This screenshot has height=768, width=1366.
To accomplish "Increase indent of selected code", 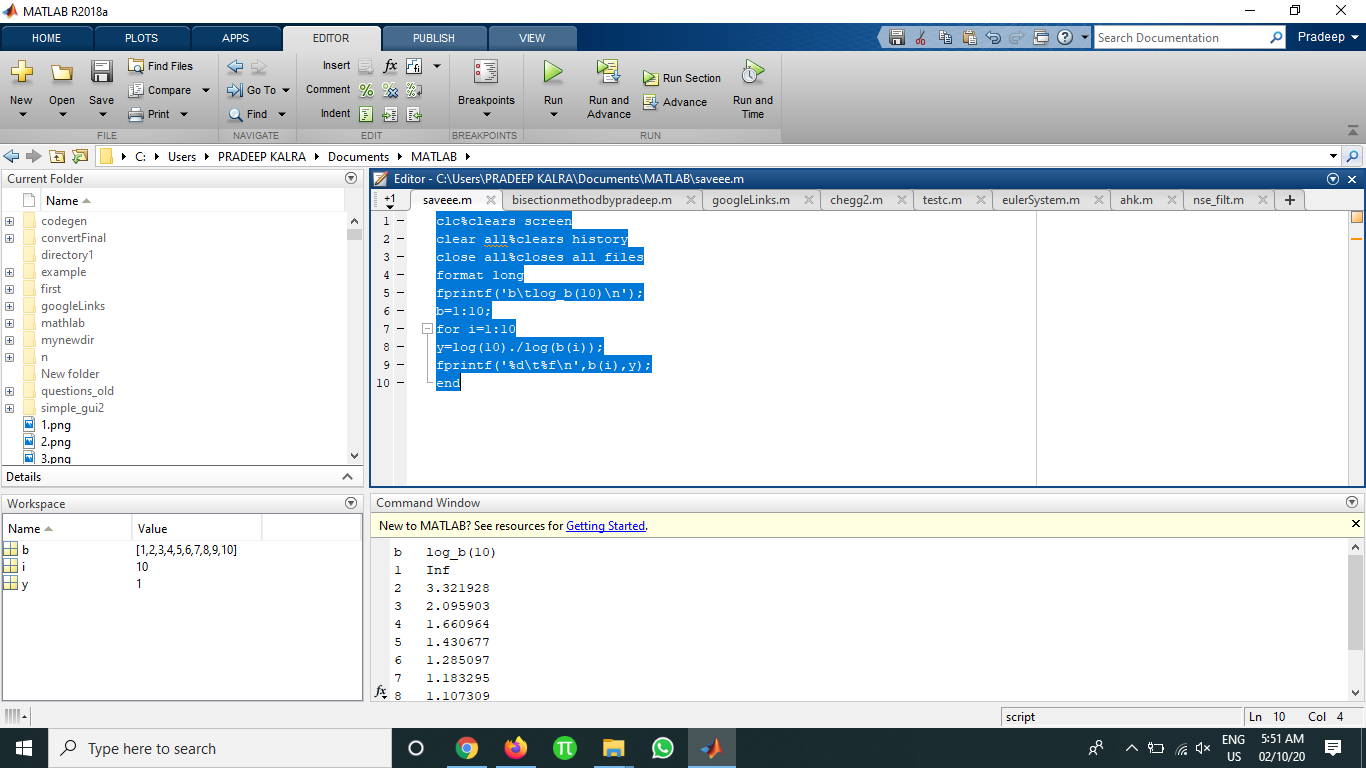I will coord(390,114).
